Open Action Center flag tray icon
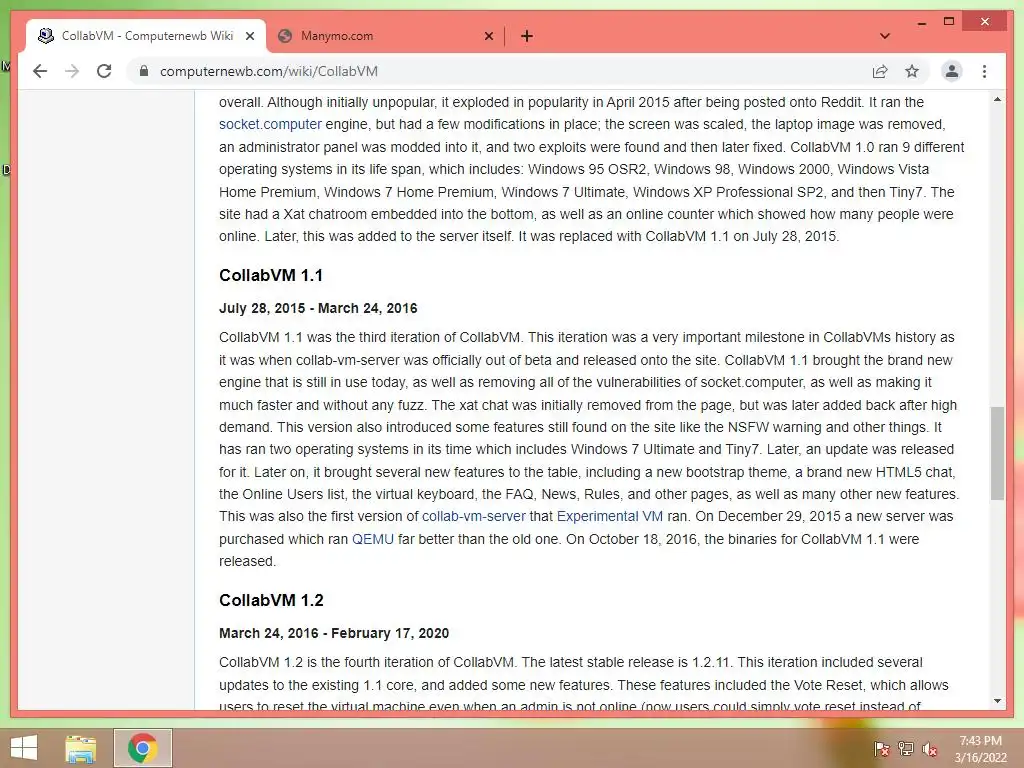Screen dimensions: 1024x768 [x=882, y=749]
